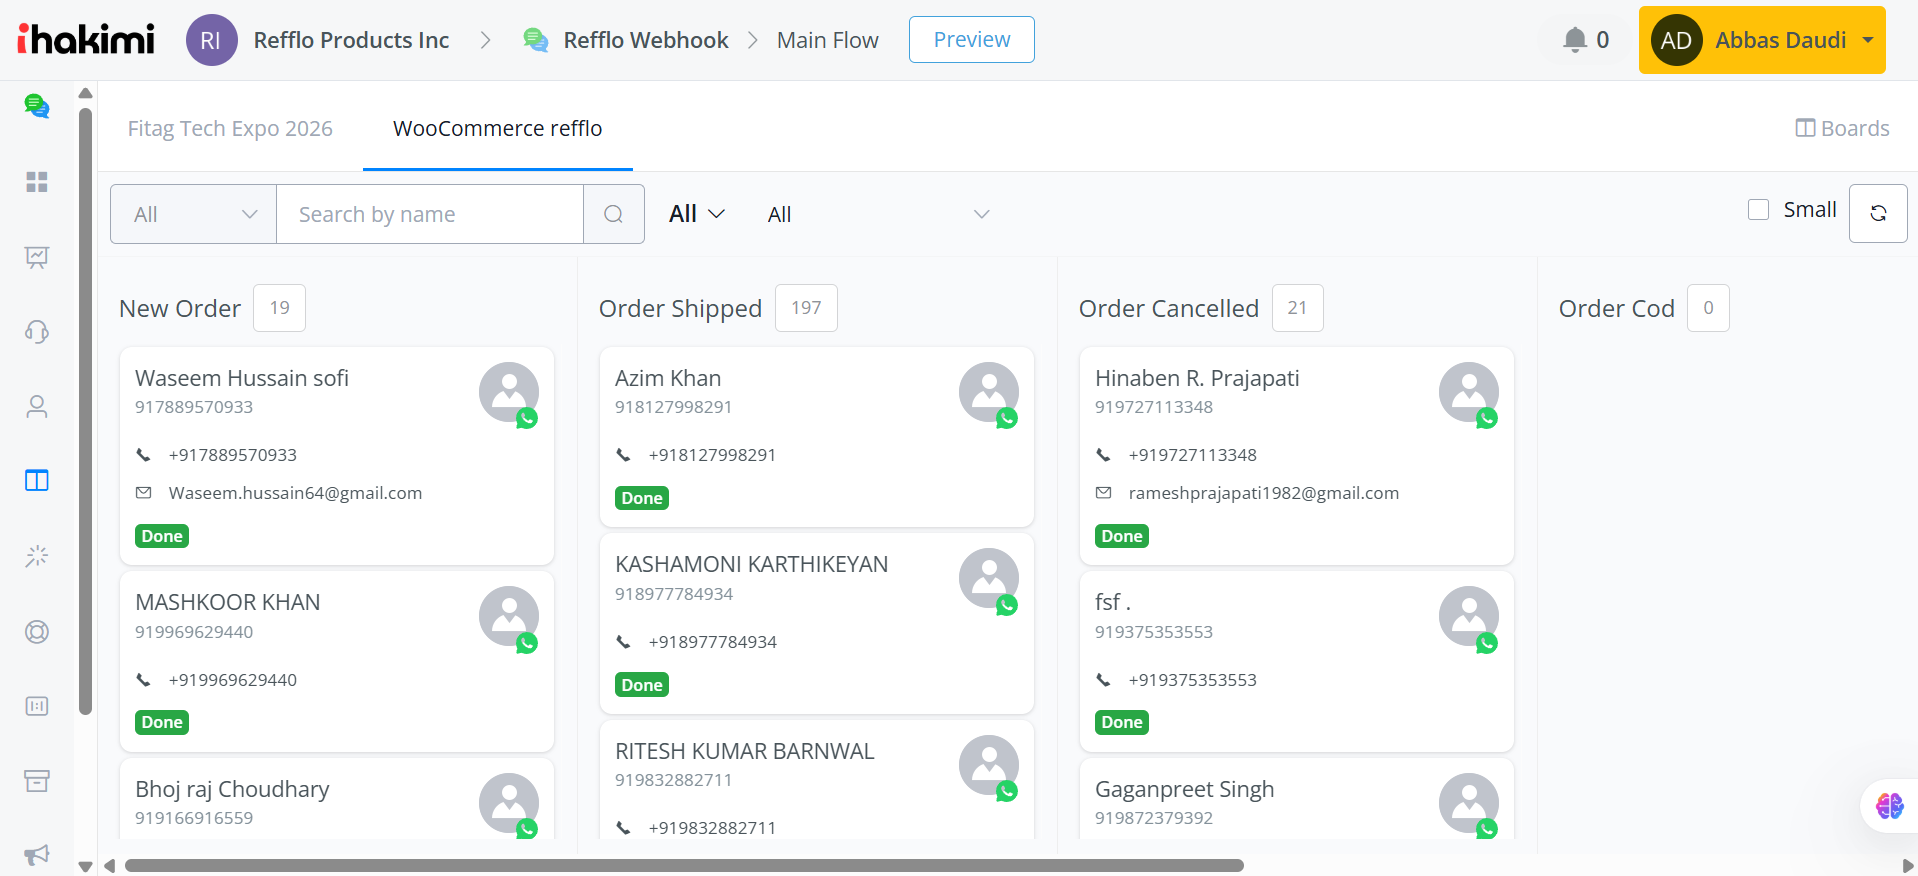Click phone number +919375353553
Screen dimensions: 1918x876
[x=1193, y=680]
